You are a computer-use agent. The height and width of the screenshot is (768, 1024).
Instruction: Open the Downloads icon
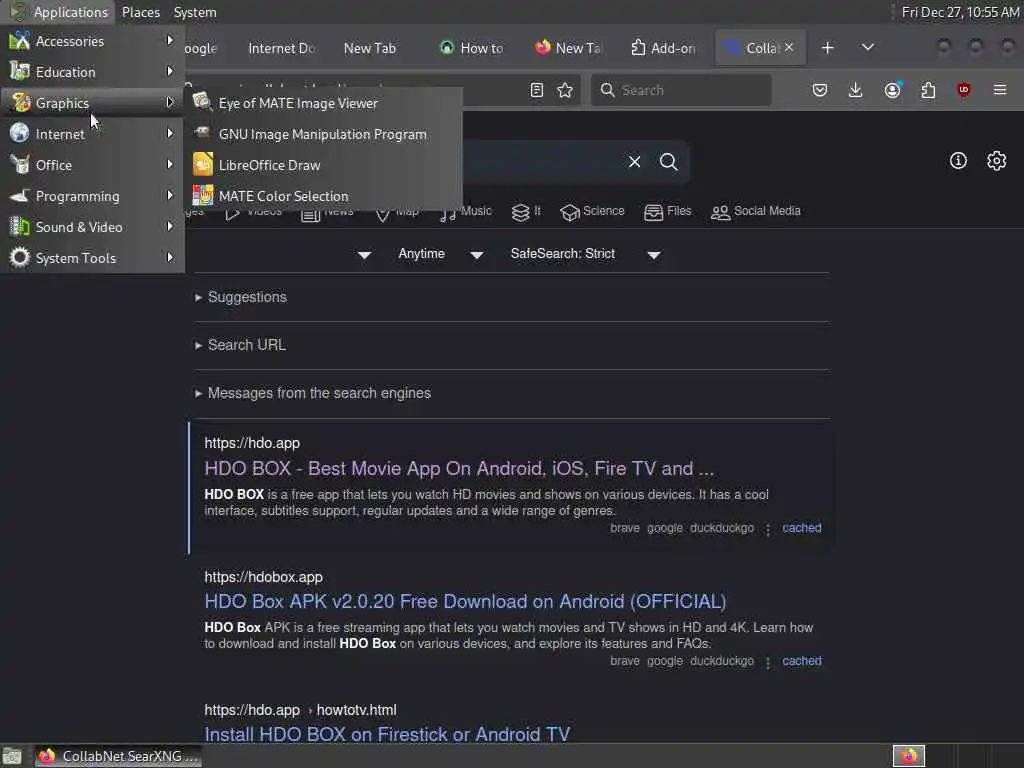point(856,90)
